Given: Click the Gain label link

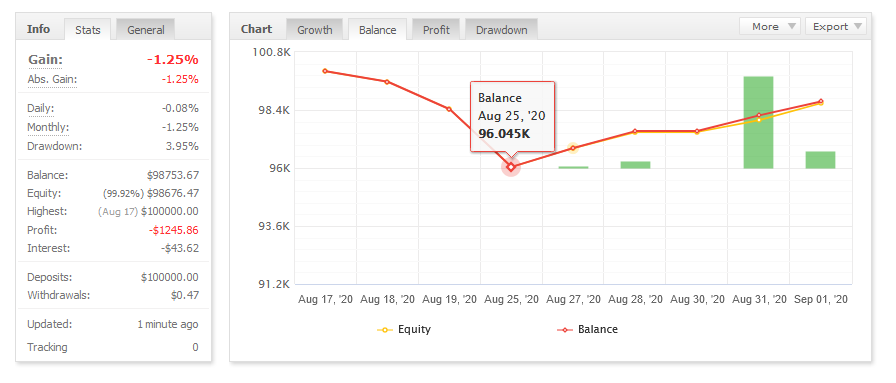Looking at the screenshot, I should point(45,59).
